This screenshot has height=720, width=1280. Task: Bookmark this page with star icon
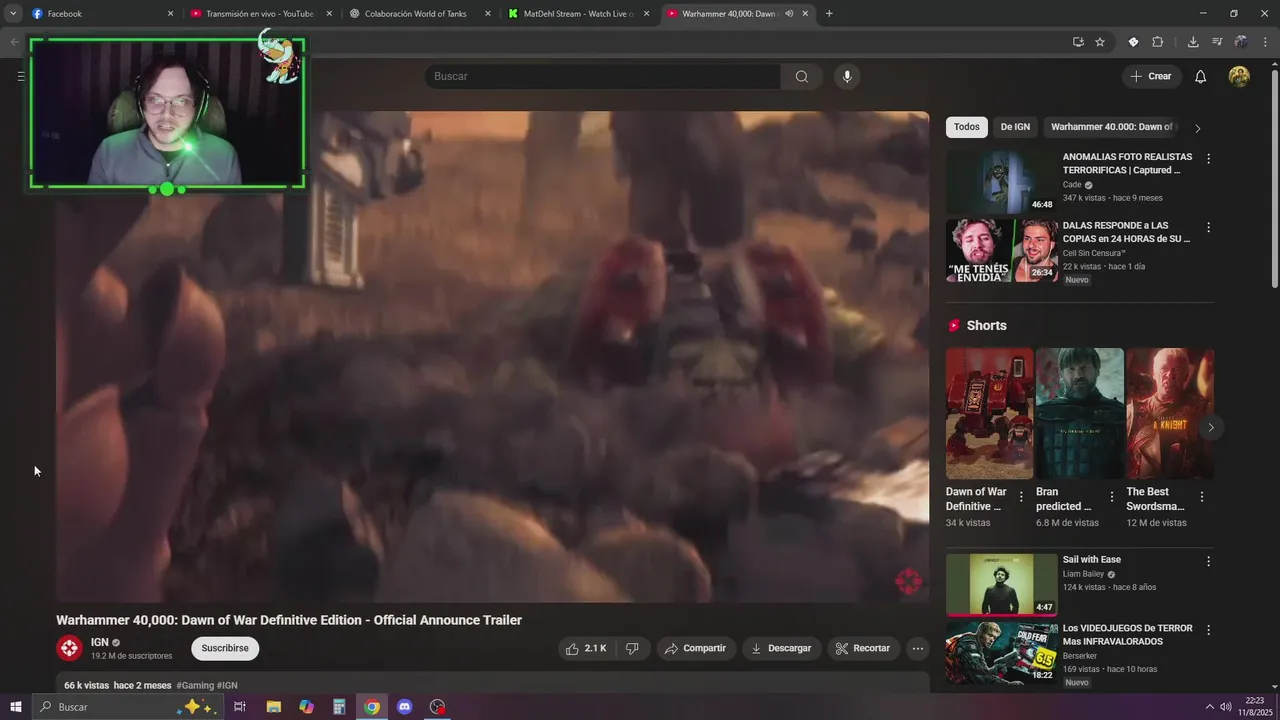pyautogui.click(x=1100, y=42)
